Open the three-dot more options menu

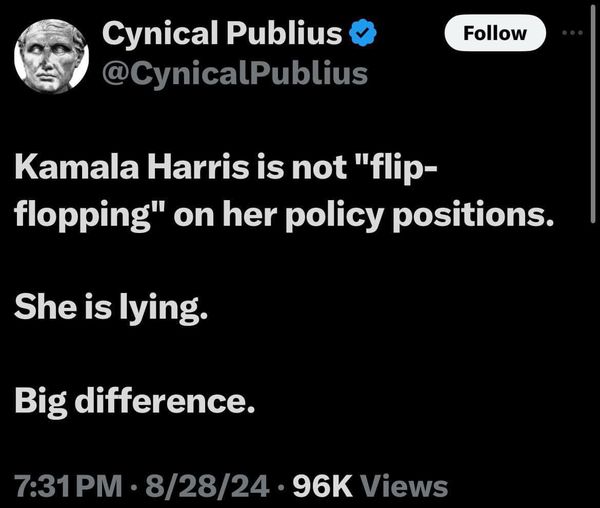572,33
